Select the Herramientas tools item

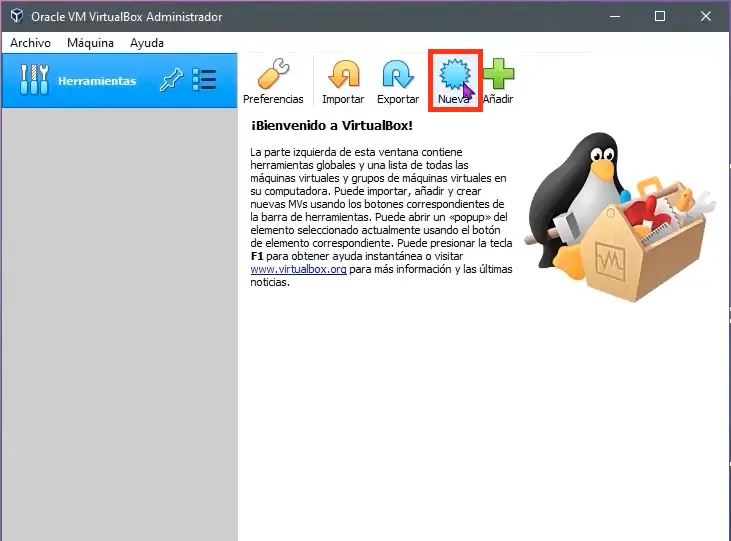point(119,81)
